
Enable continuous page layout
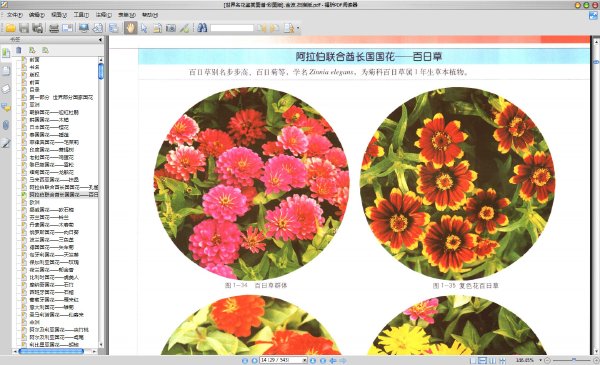coord(483,360)
